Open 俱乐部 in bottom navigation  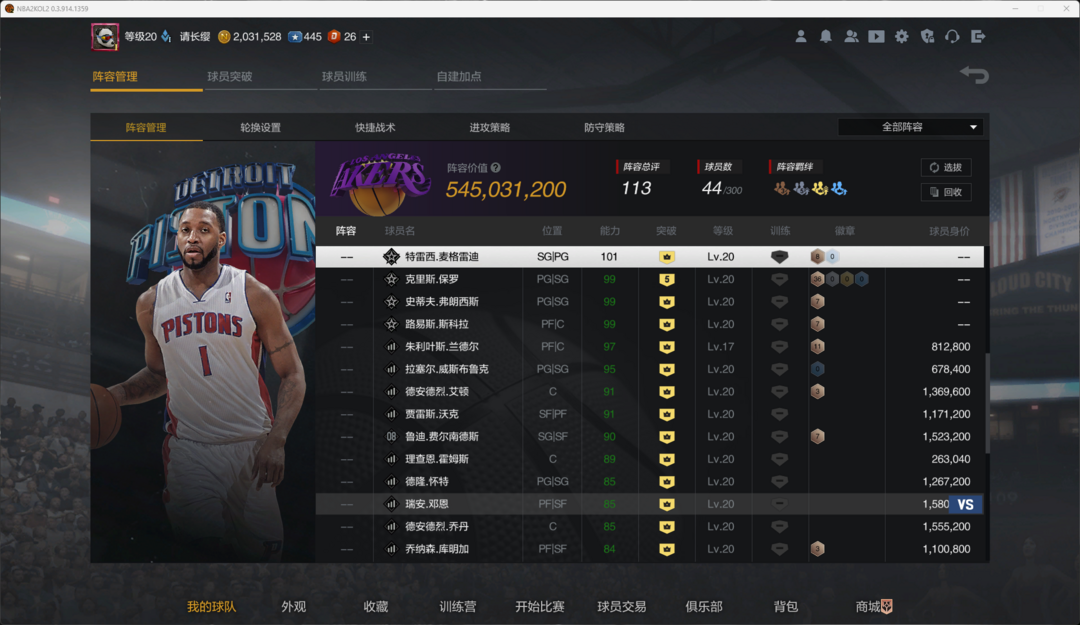click(704, 606)
